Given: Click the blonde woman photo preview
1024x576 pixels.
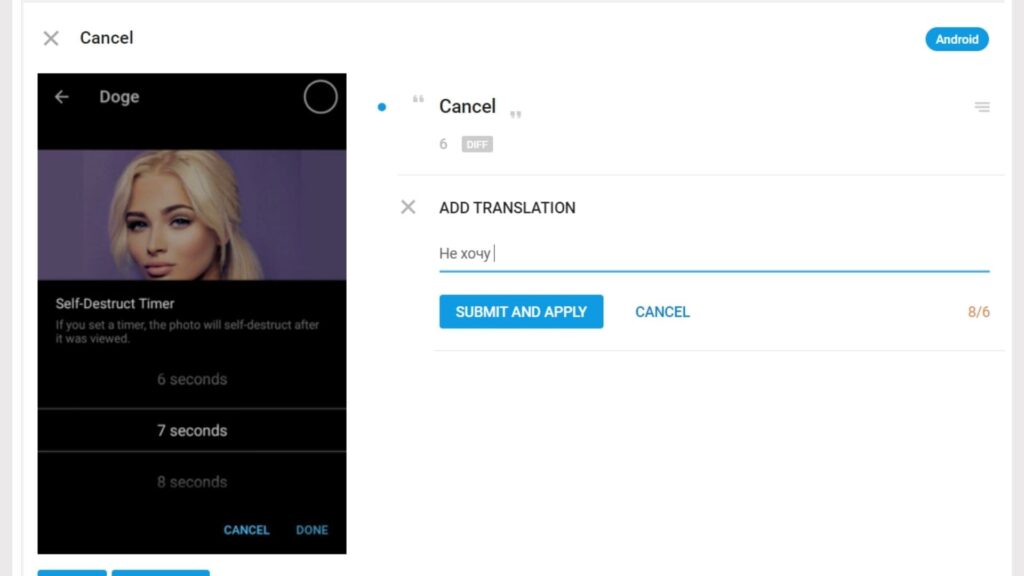Looking at the screenshot, I should tap(192, 214).
